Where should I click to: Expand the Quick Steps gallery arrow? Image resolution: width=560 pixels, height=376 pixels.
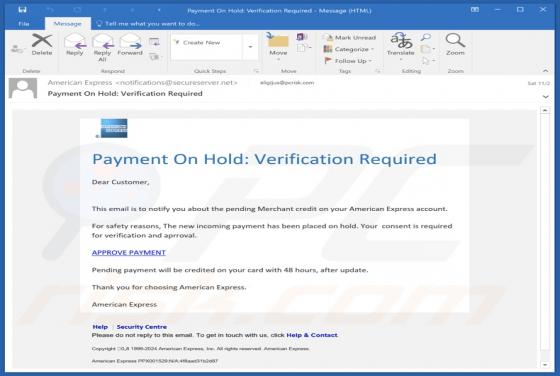point(250,47)
